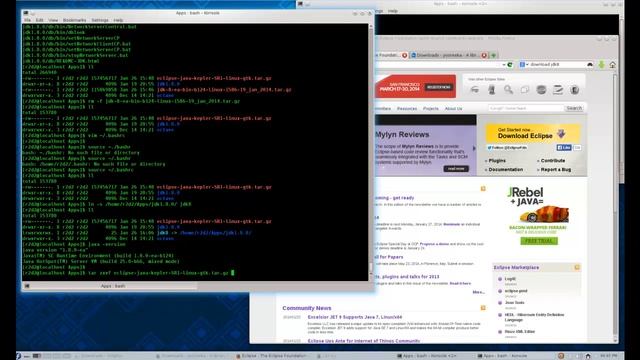
Task: Open Projects in Eclipse site navigation
Action: (x=431, y=109)
